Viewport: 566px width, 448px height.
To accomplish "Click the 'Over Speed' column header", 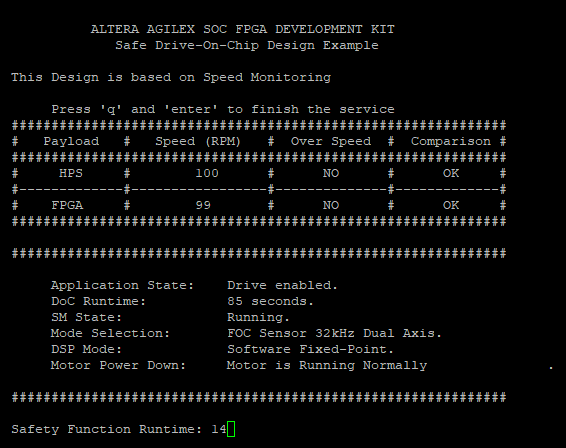I will (331, 141).
